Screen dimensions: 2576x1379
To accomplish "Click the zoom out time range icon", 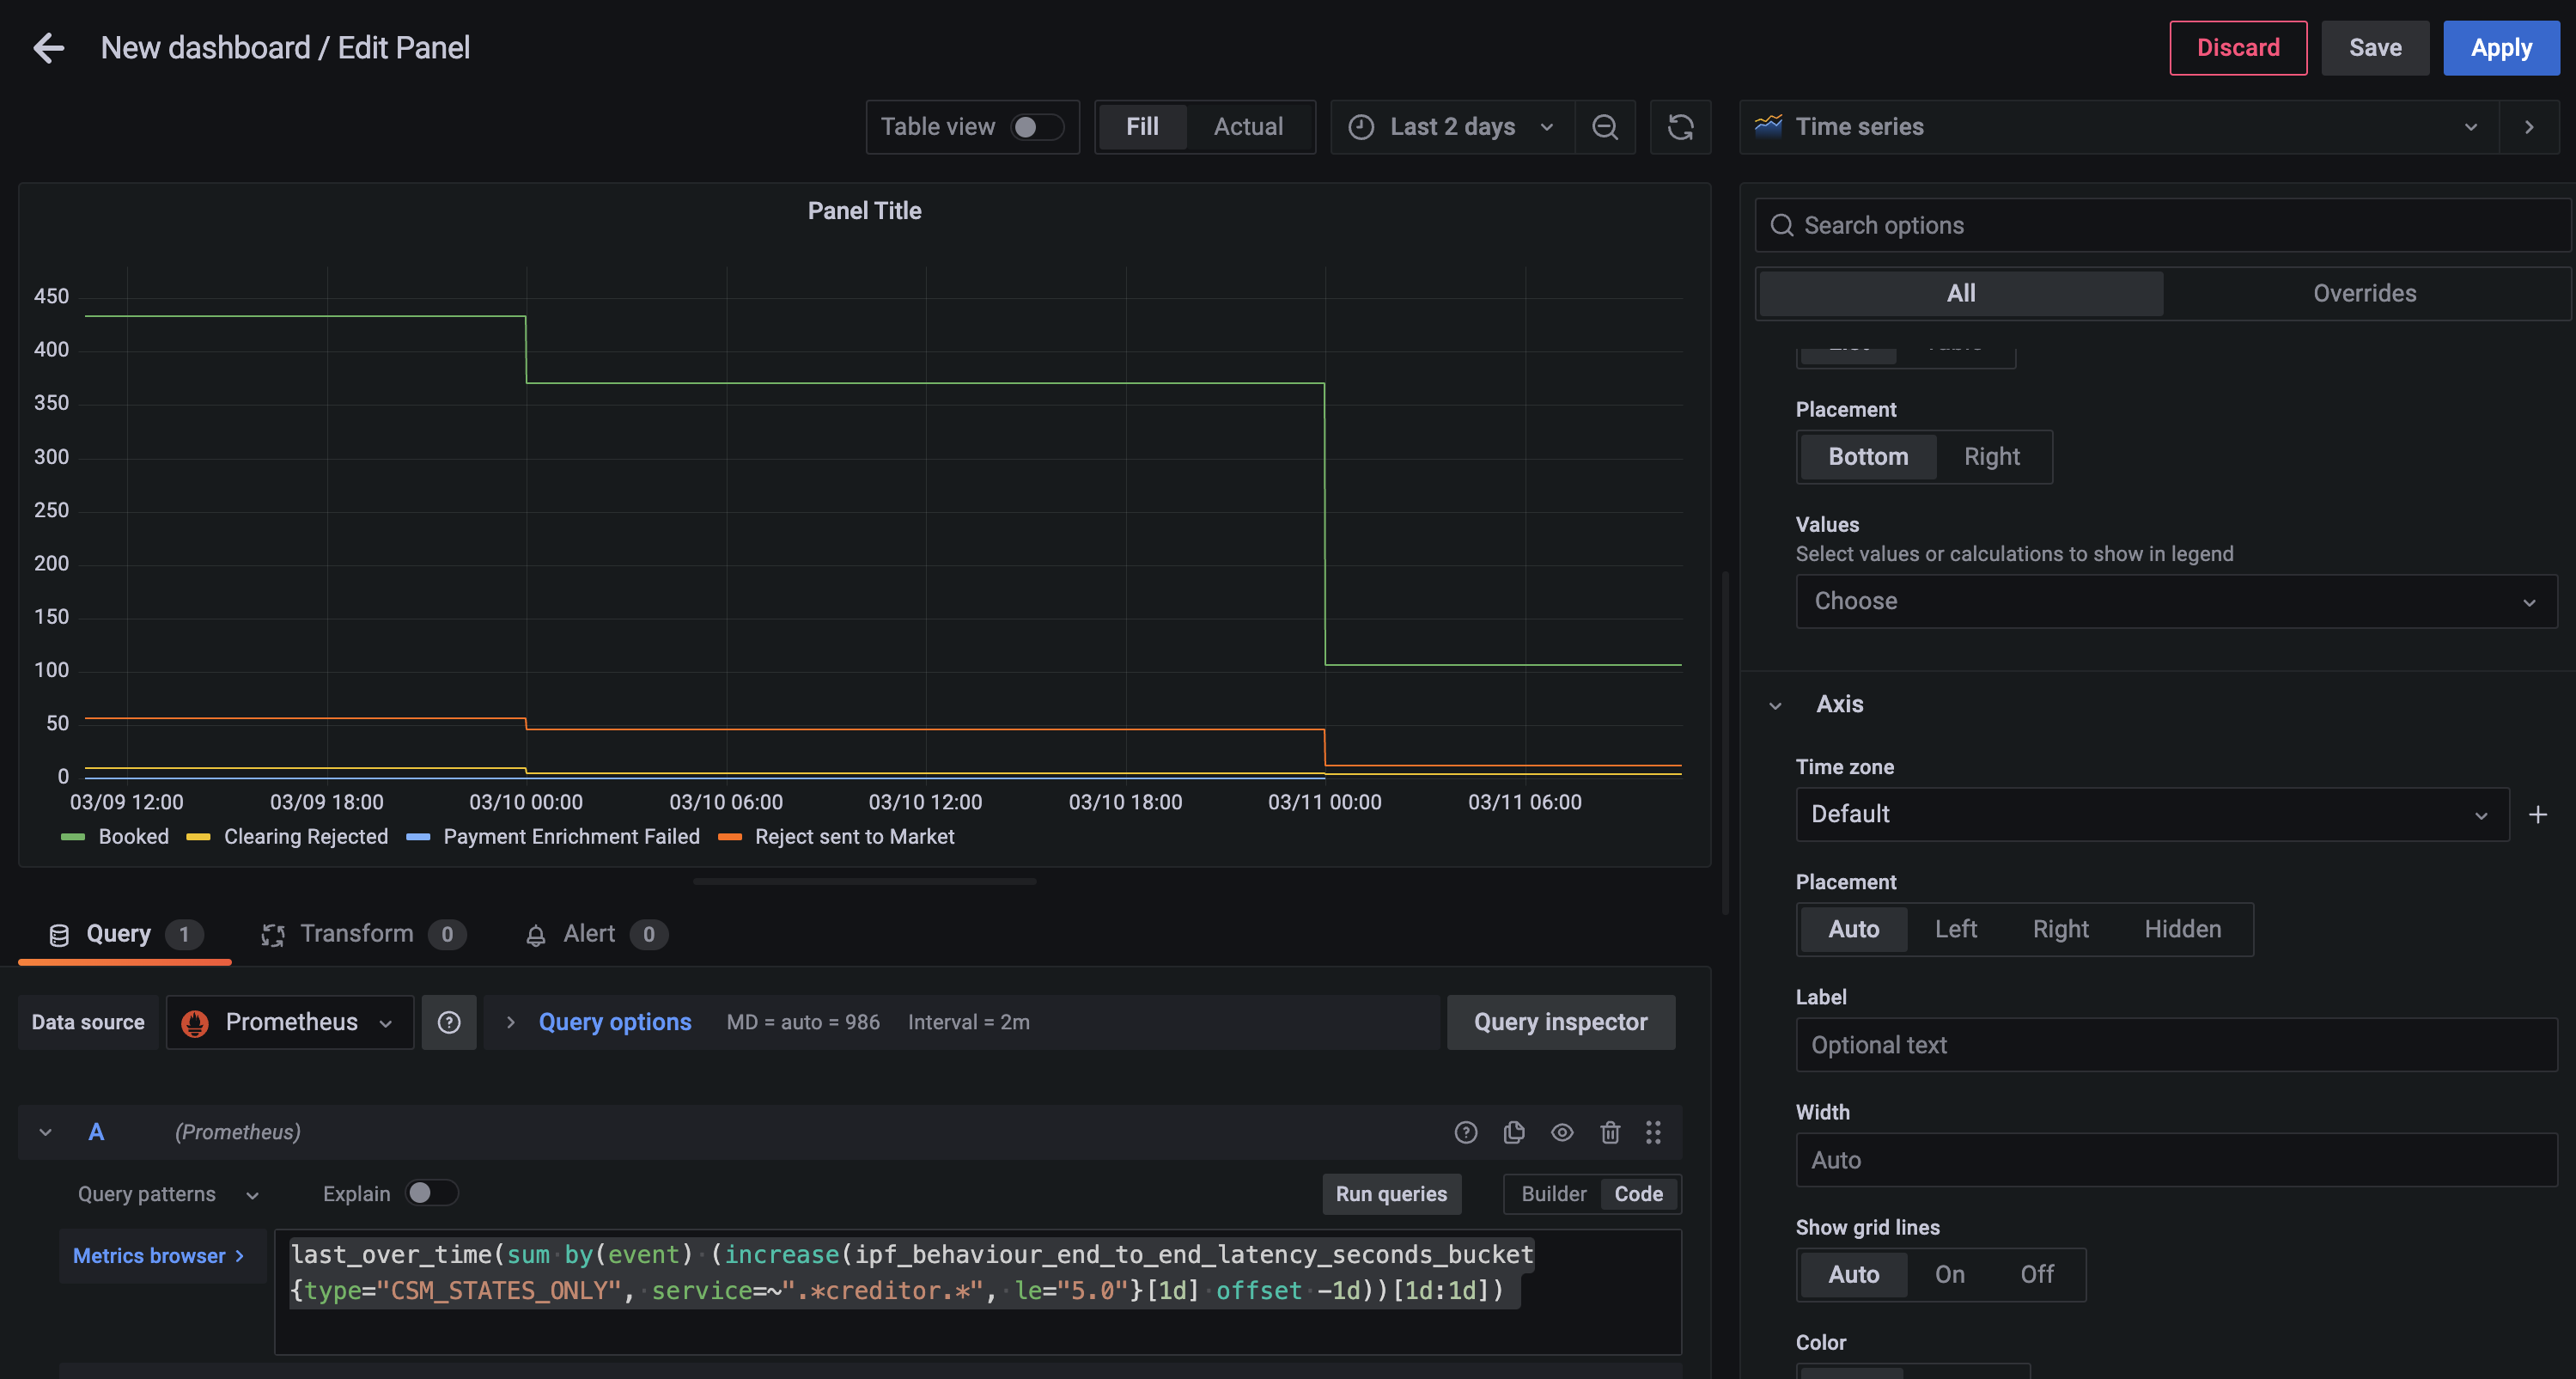I will 1604,127.
